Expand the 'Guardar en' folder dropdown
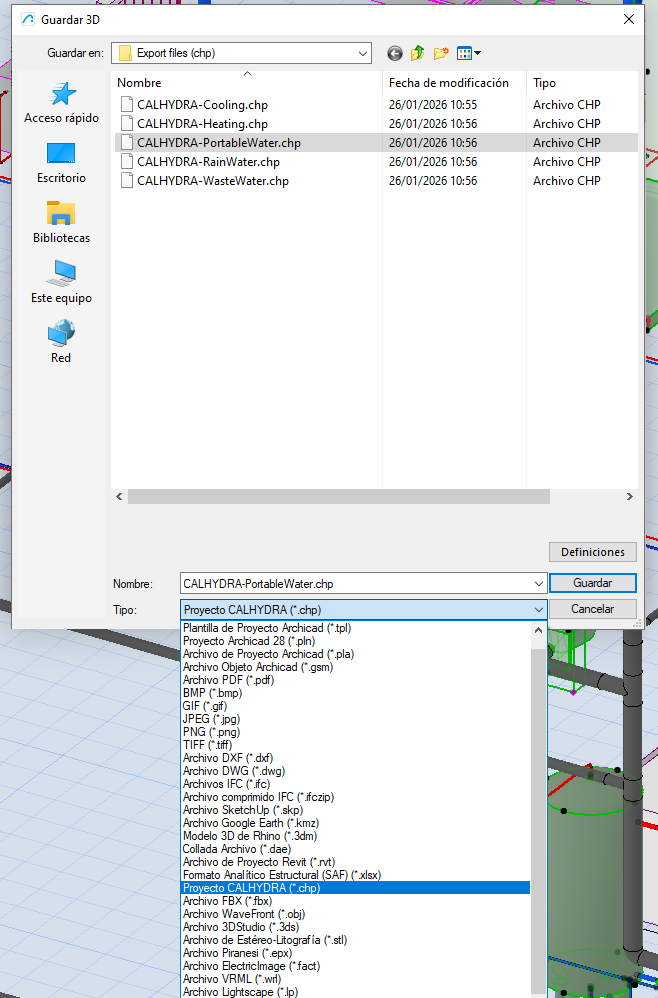The image size is (658, 998). click(363, 53)
